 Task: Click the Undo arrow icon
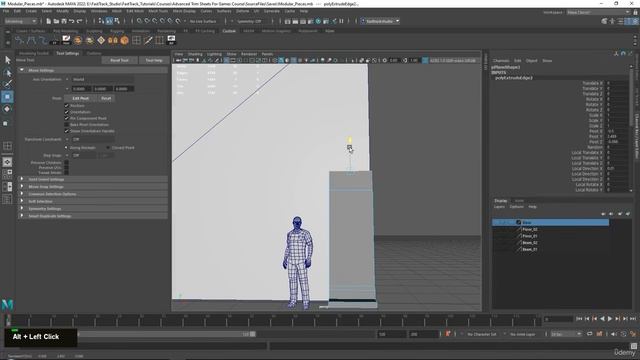(72, 21)
